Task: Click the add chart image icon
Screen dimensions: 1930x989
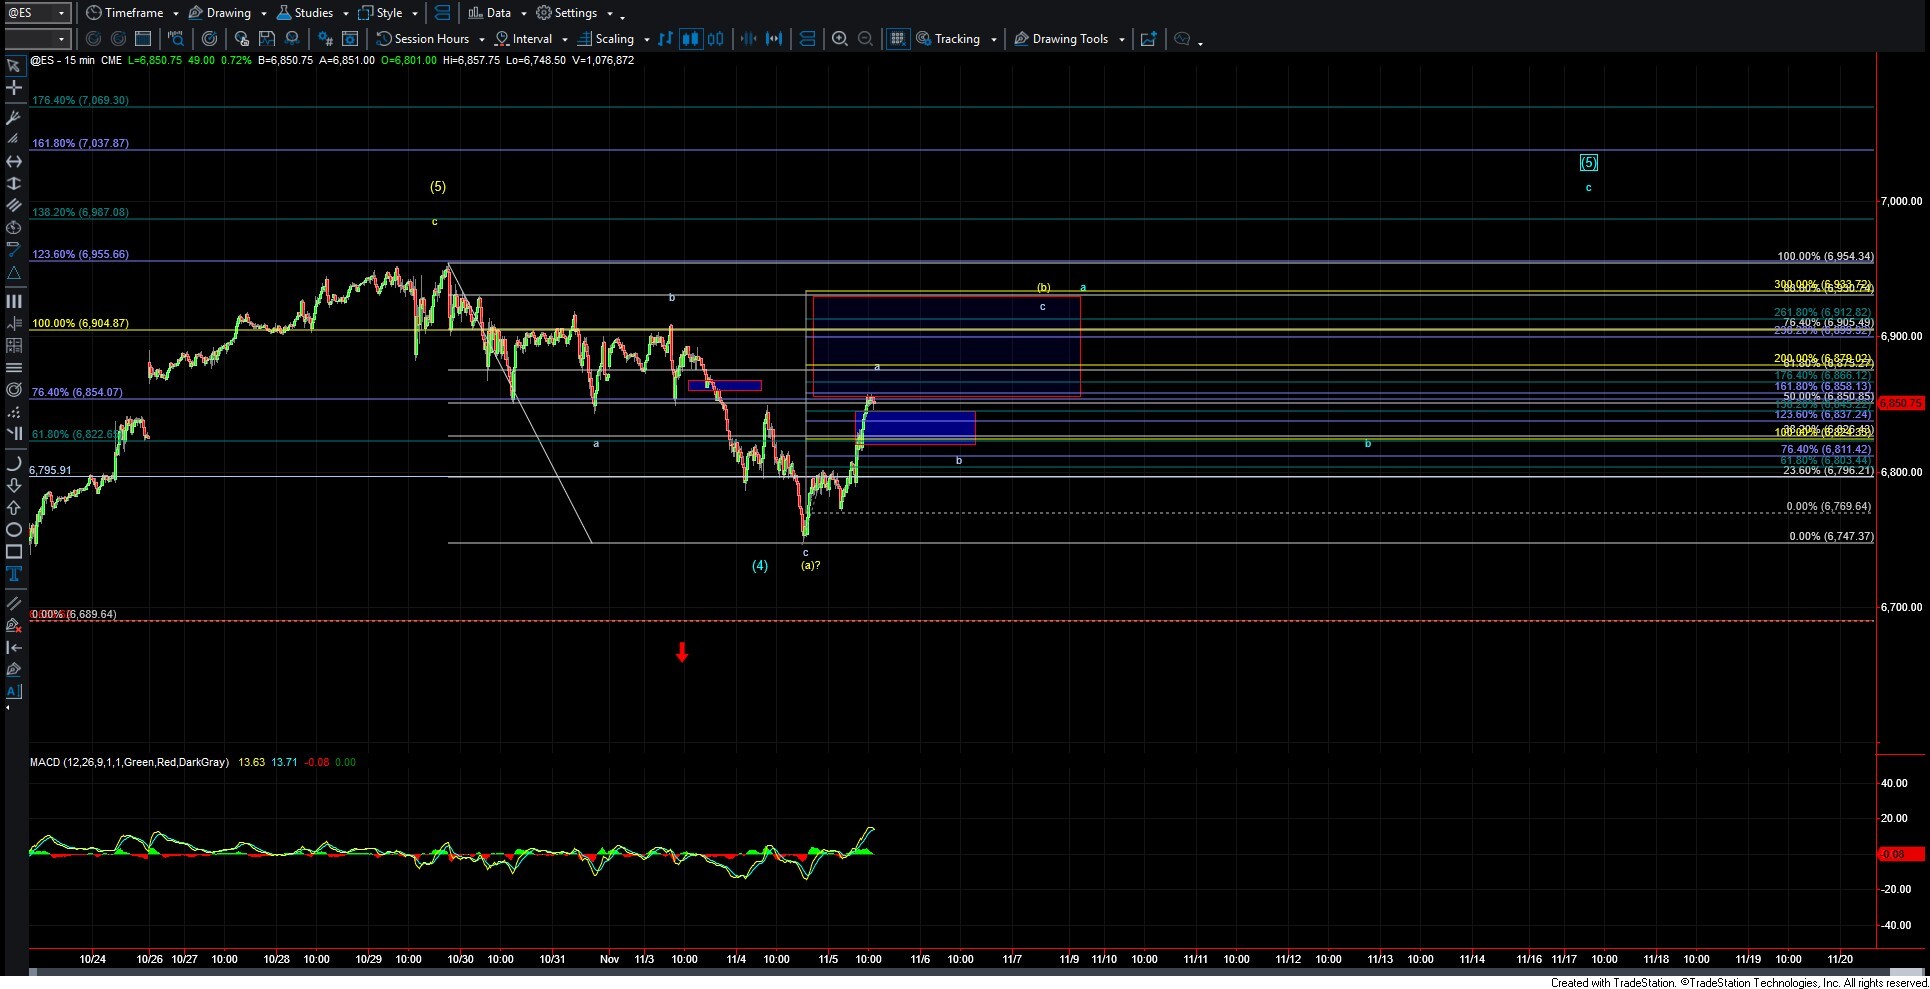Action: (x=1148, y=39)
